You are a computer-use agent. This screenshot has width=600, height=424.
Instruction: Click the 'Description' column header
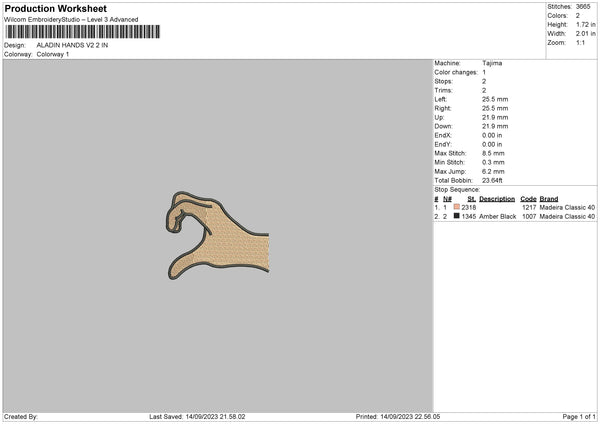497,199
